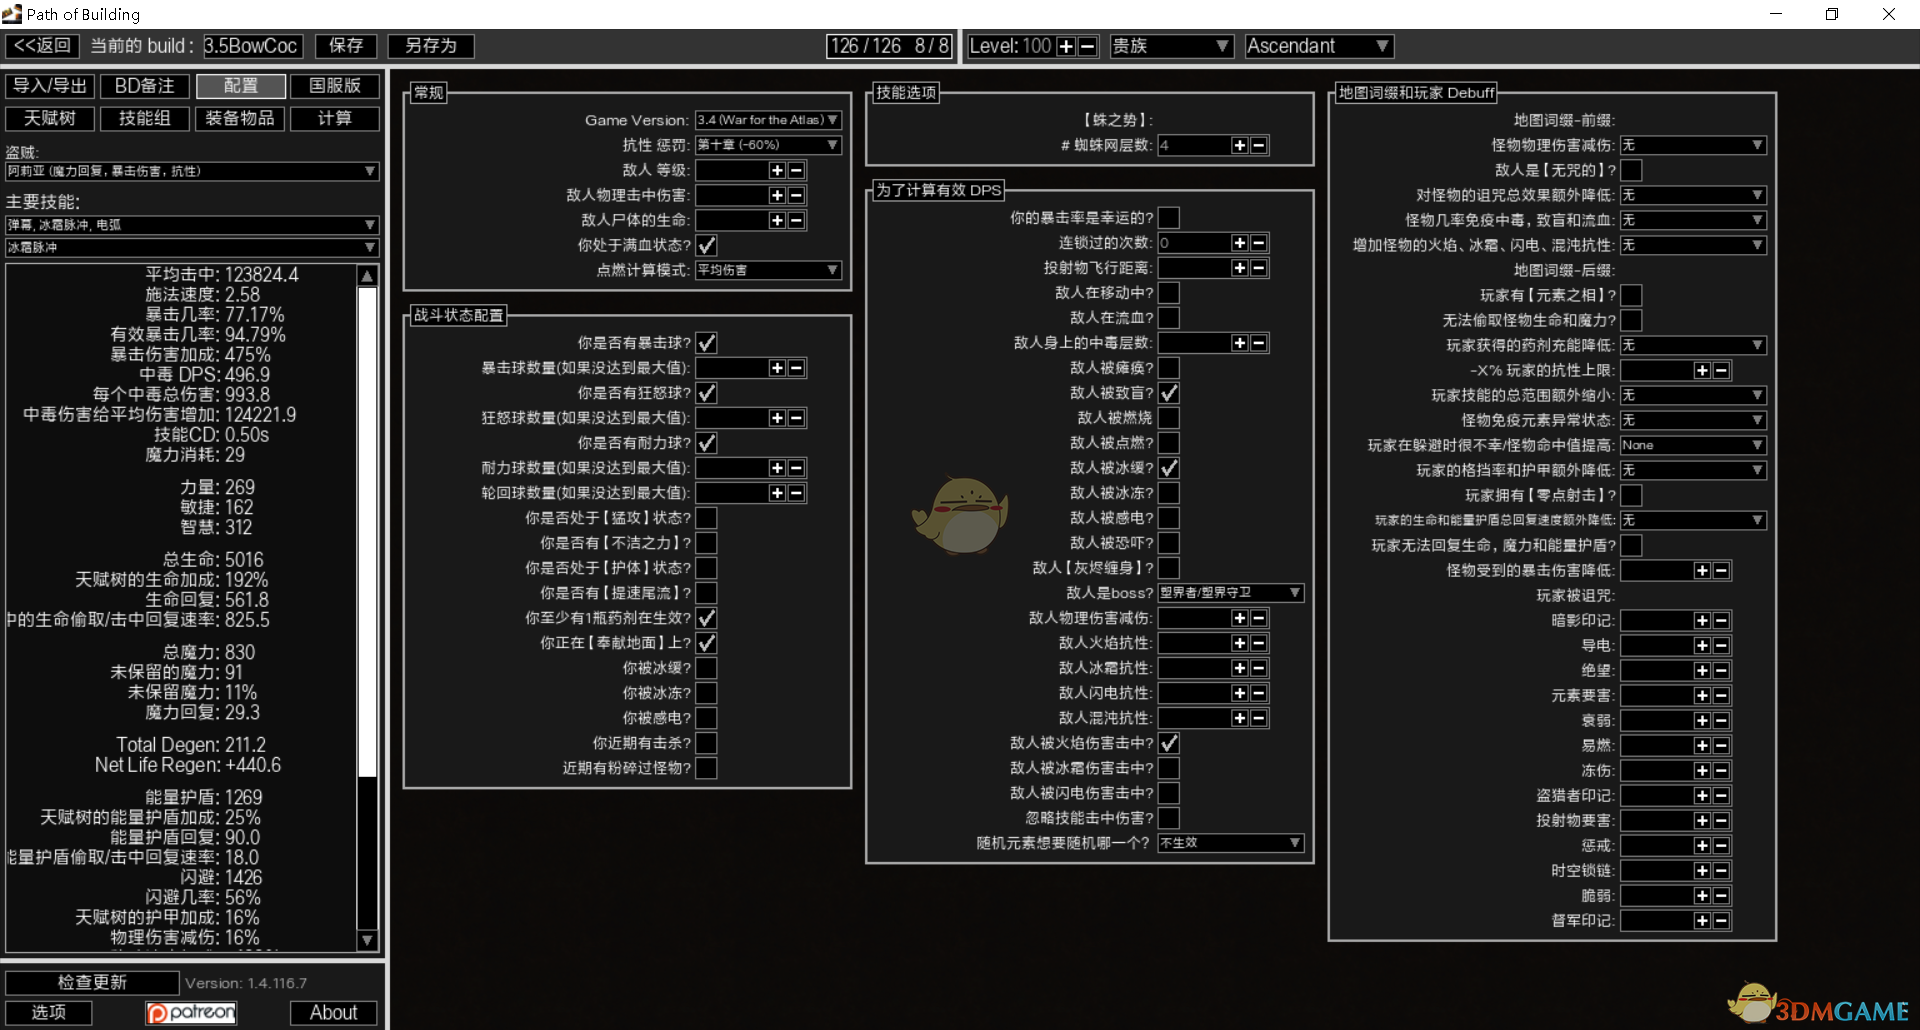1920x1030 pixels.
Task: Open 装备物品 tab
Action: [x=239, y=119]
